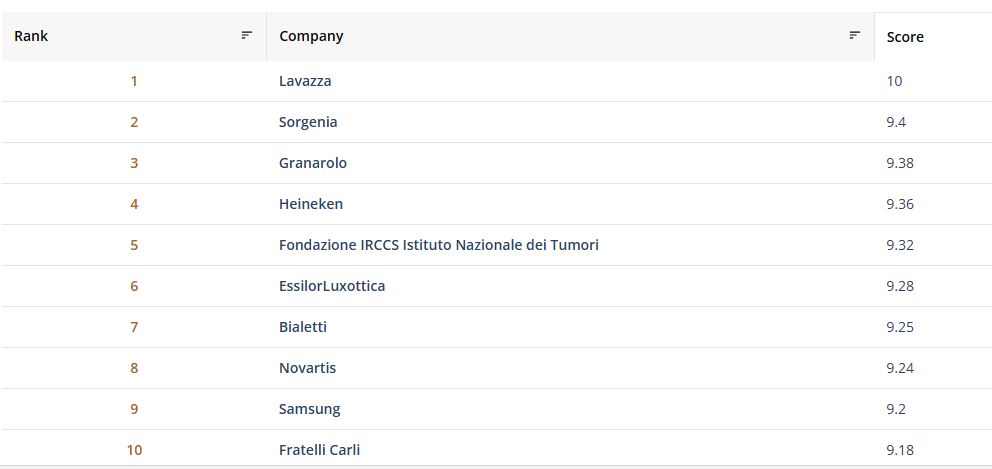Click rank number 10 cell
This screenshot has width=992, height=469.
tap(134, 450)
